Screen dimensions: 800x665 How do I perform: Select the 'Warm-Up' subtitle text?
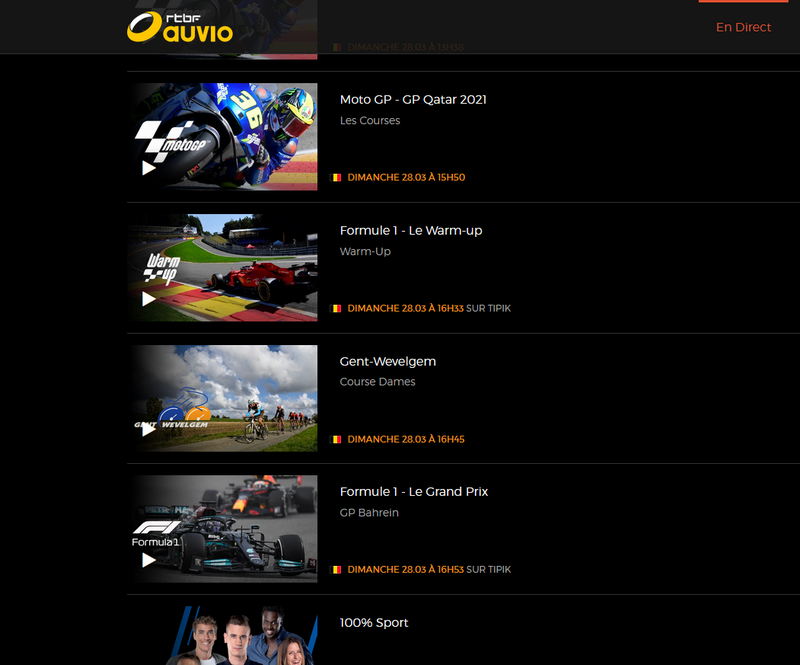tap(365, 252)
